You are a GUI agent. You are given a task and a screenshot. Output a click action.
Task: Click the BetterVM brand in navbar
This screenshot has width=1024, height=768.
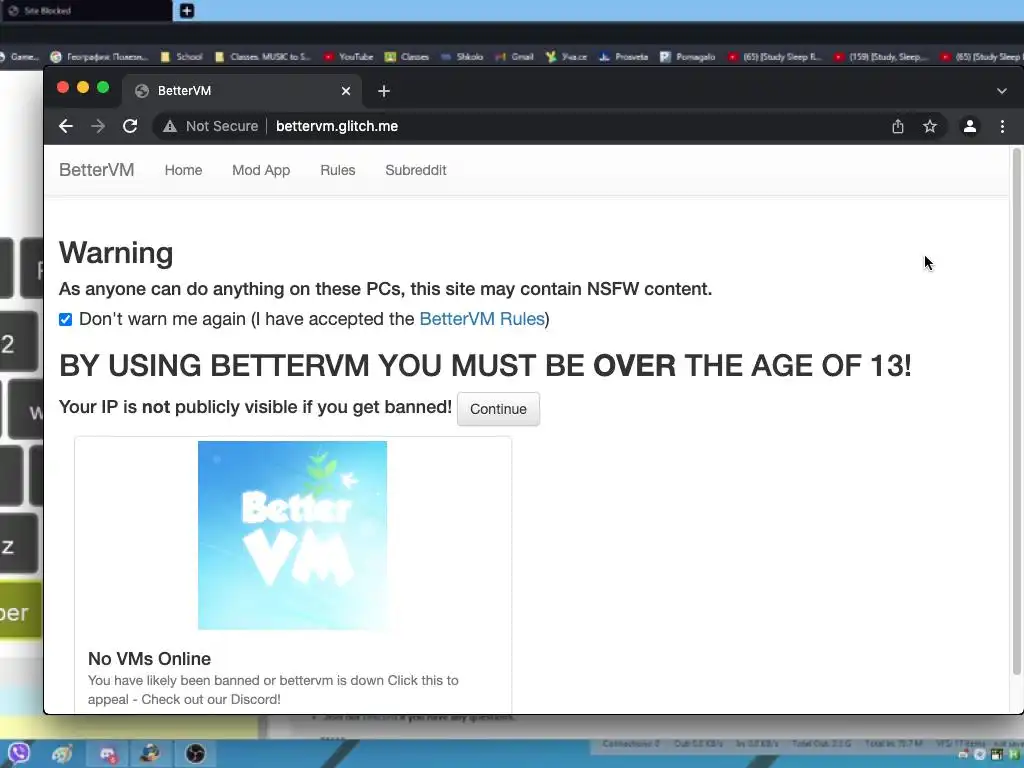click(x=97, y=170)
